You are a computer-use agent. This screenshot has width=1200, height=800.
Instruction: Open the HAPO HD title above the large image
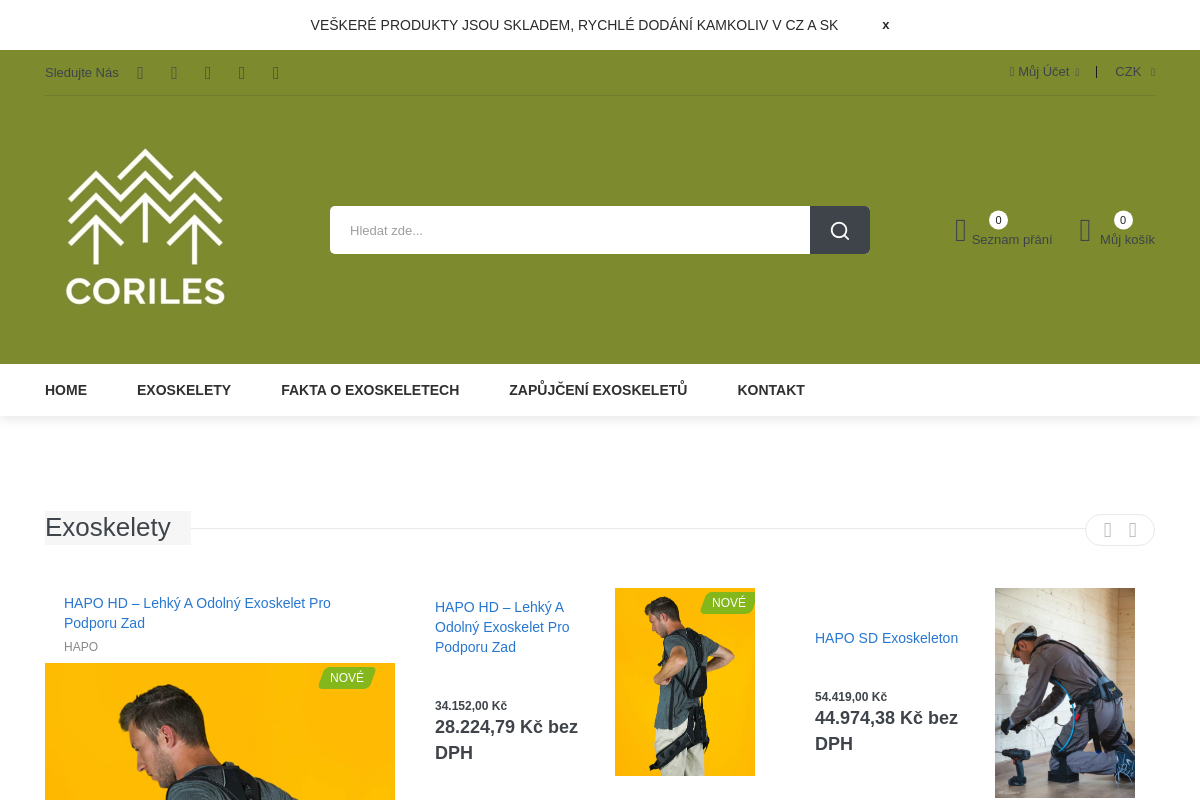[197, 613]
